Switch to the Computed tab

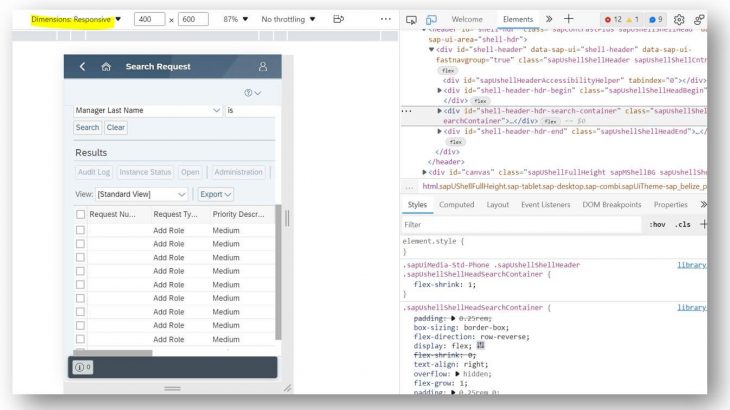point(456,205)
